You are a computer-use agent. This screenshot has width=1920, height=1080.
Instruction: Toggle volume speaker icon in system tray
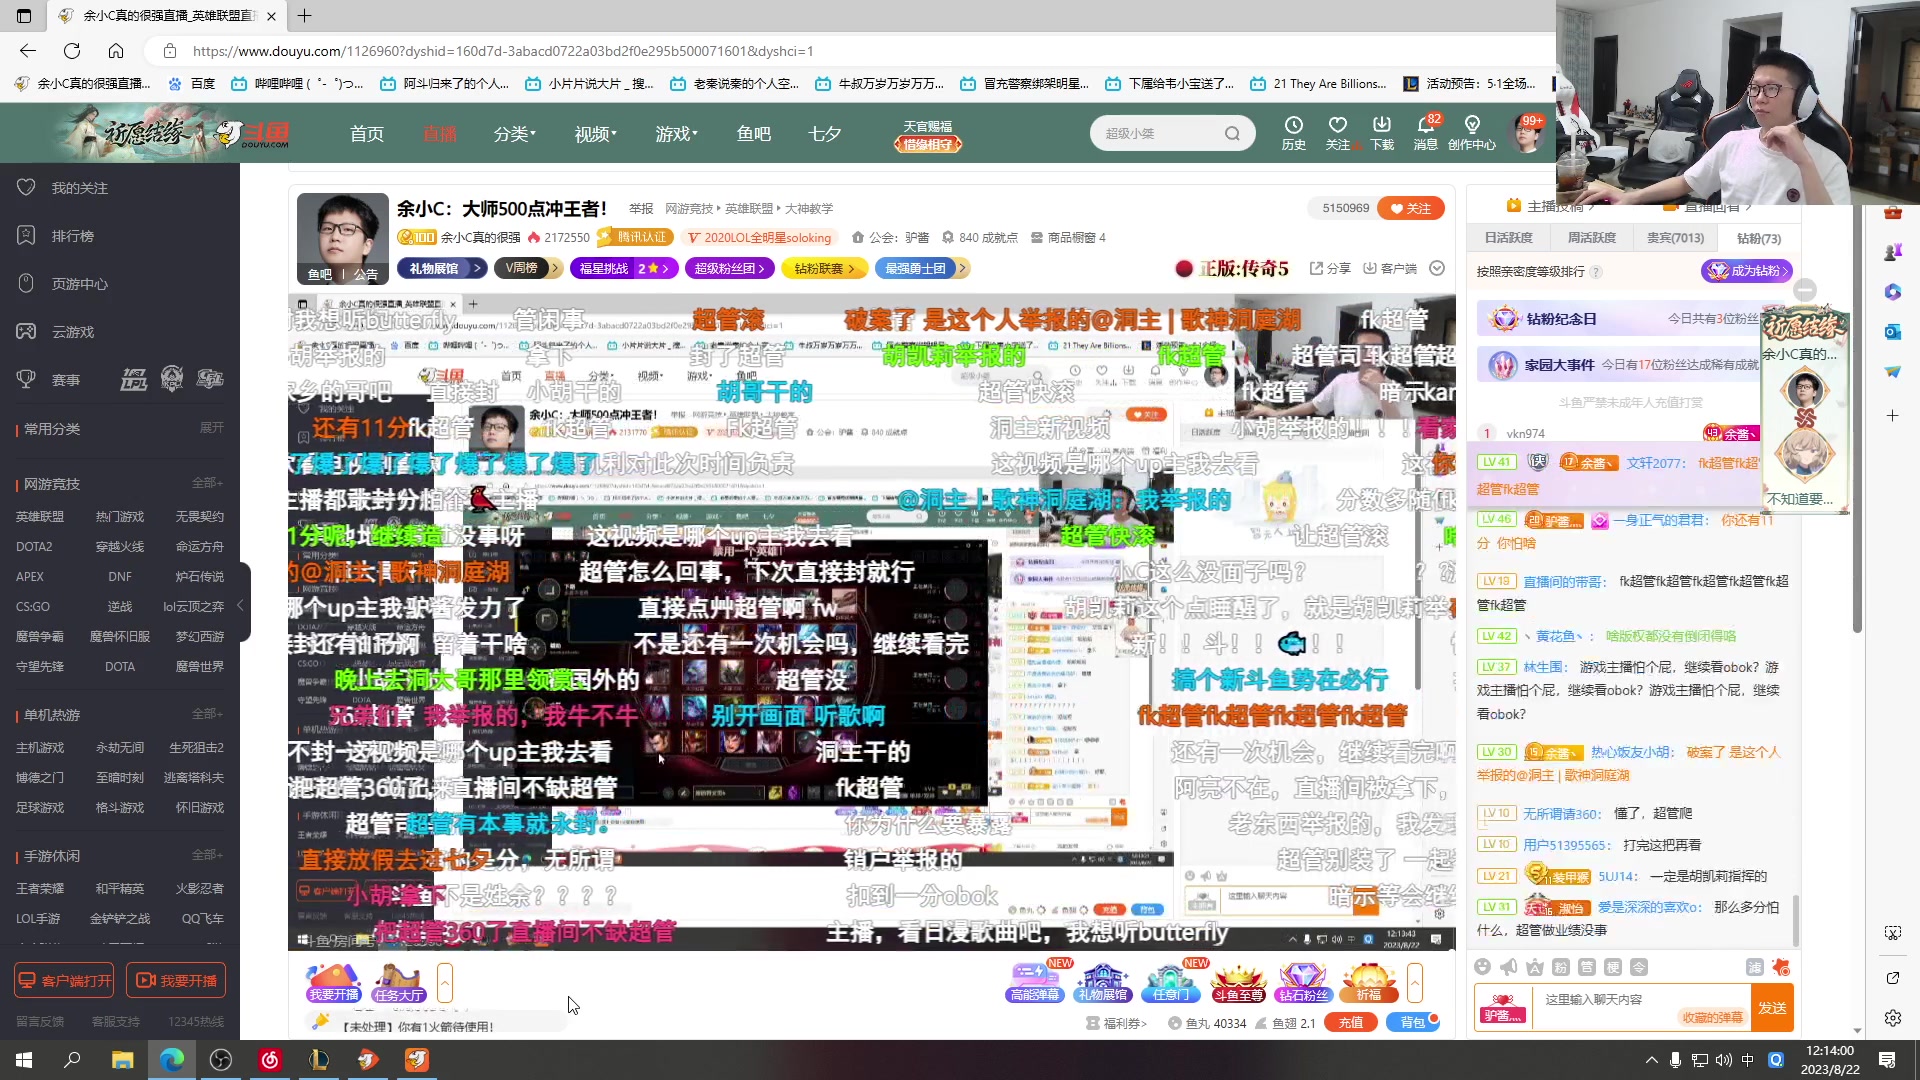1723,1060
